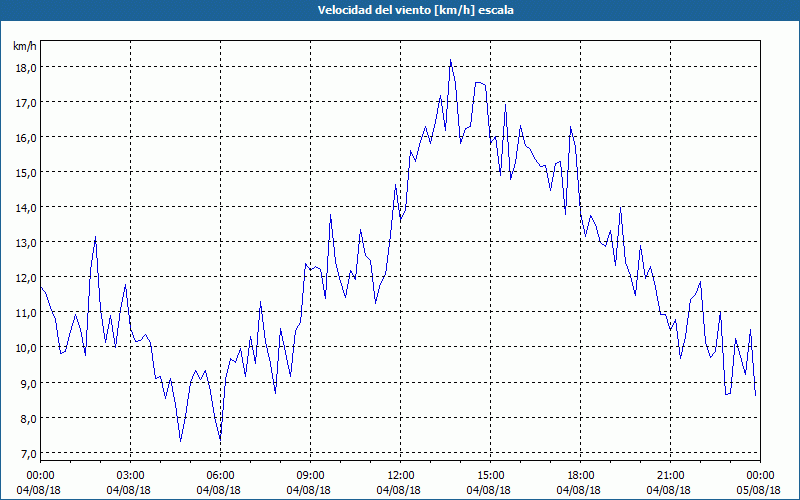Viewport: 800px width, 500px height.
Task: Click the '15:00' time label
Action: (x=491, y=476)
